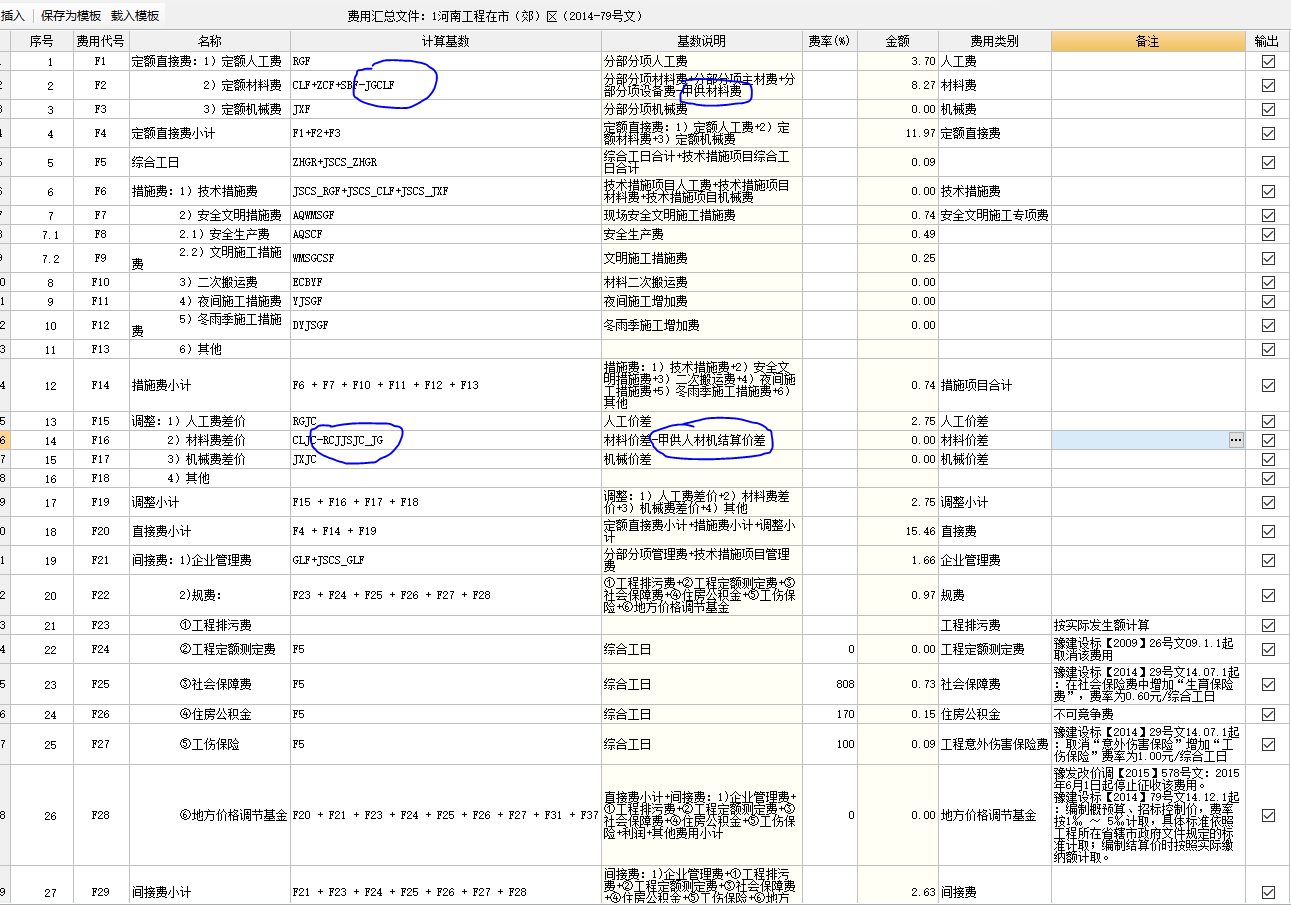The height and width of the screenshot is (905, 1291).
Task: Toggle the 输出 checkbox for the F29 间接费小计 row
Action: pyautogui.click(x=1268, y=892)
